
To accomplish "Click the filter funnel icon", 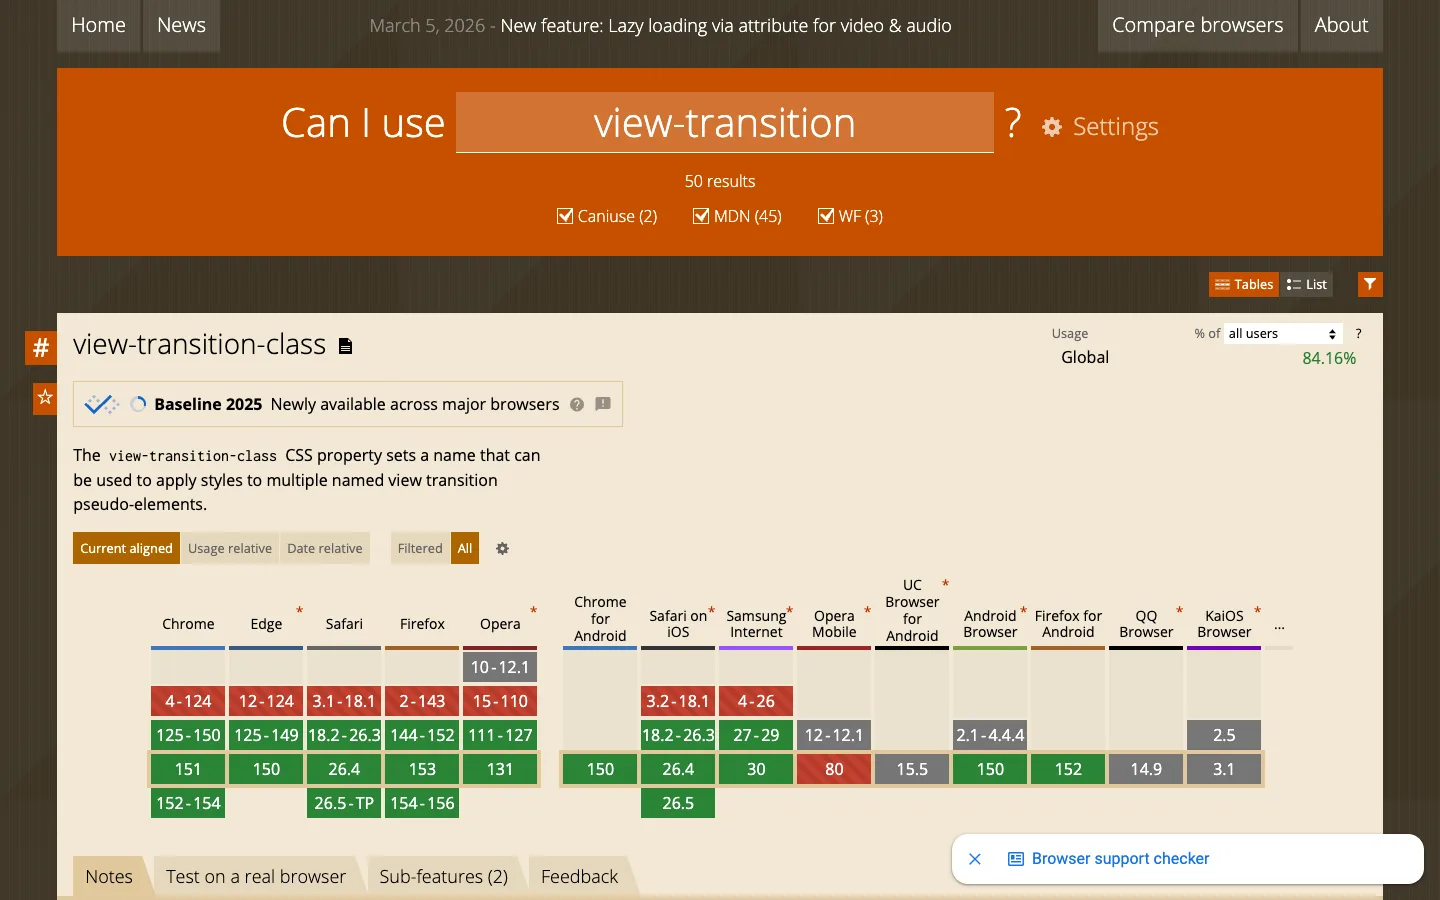I will (1370, 285).
